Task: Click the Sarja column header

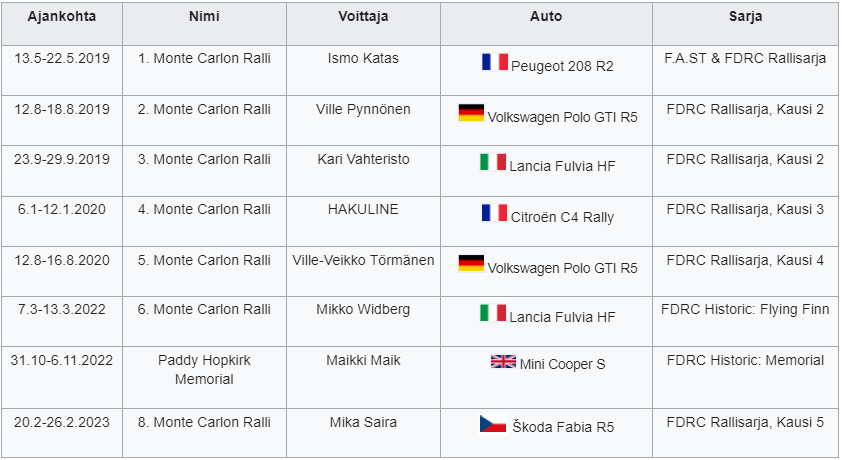Action: click(745, 18)
